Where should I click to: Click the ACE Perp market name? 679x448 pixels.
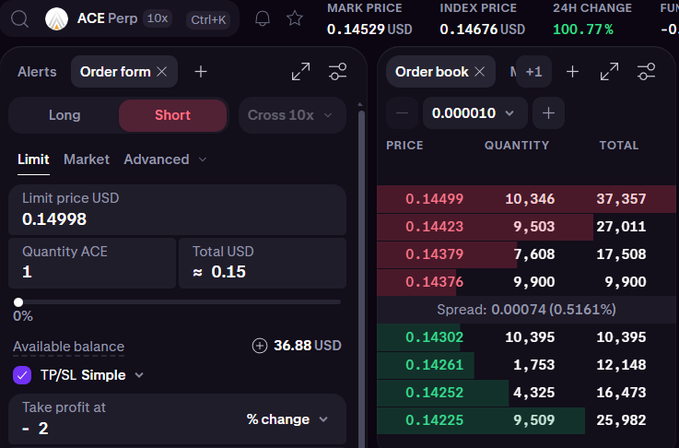tap(107, 19)
